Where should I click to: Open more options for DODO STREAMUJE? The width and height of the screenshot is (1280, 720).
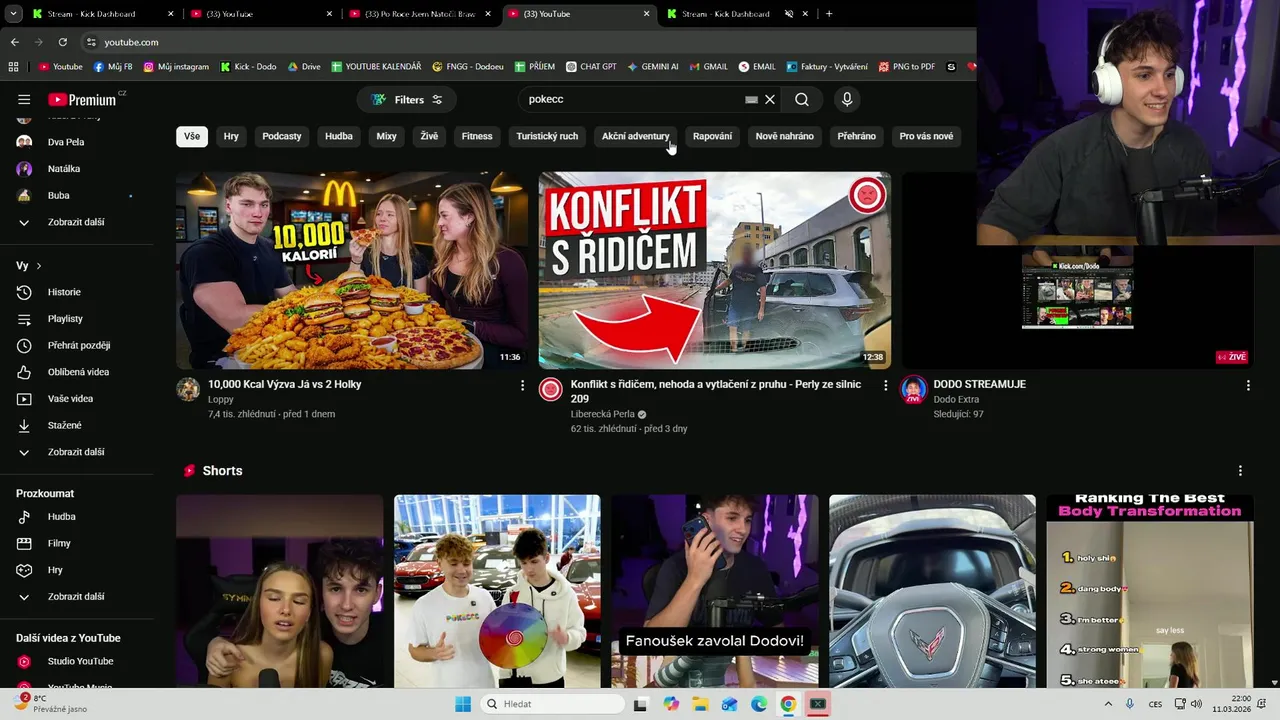tap(1248, 385)
